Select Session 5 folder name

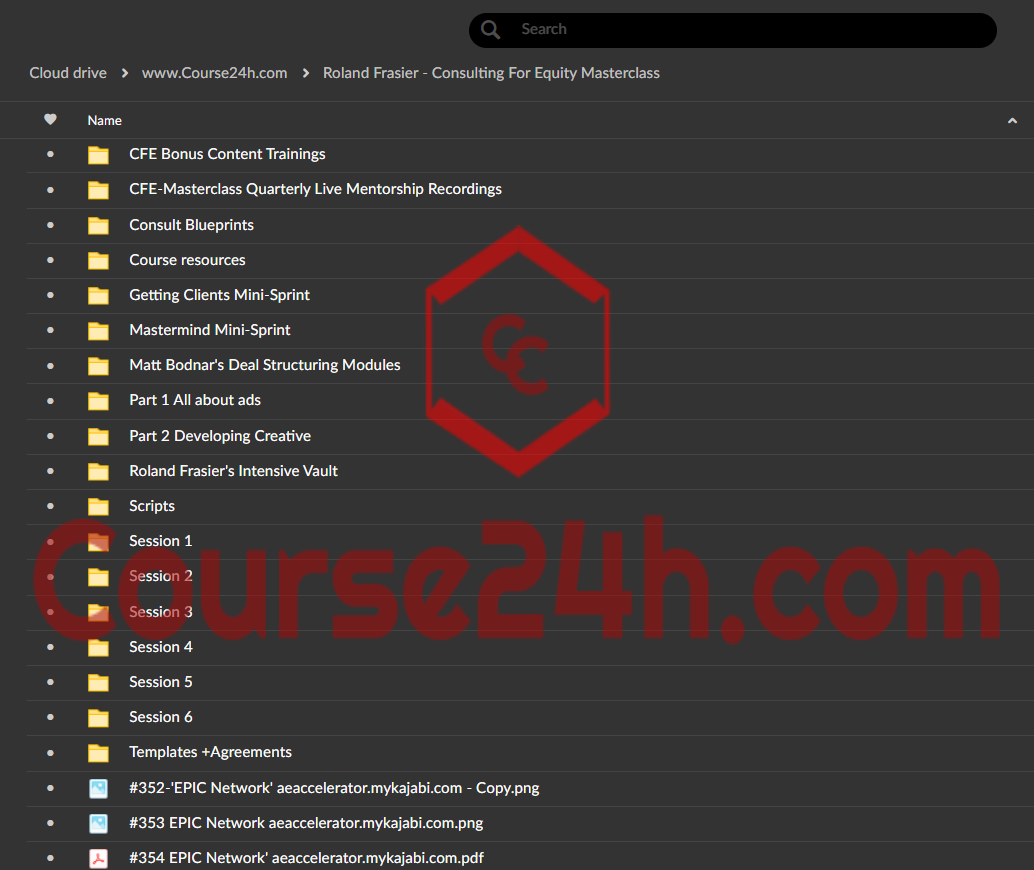pyautogui.click(x=161, y=682)
